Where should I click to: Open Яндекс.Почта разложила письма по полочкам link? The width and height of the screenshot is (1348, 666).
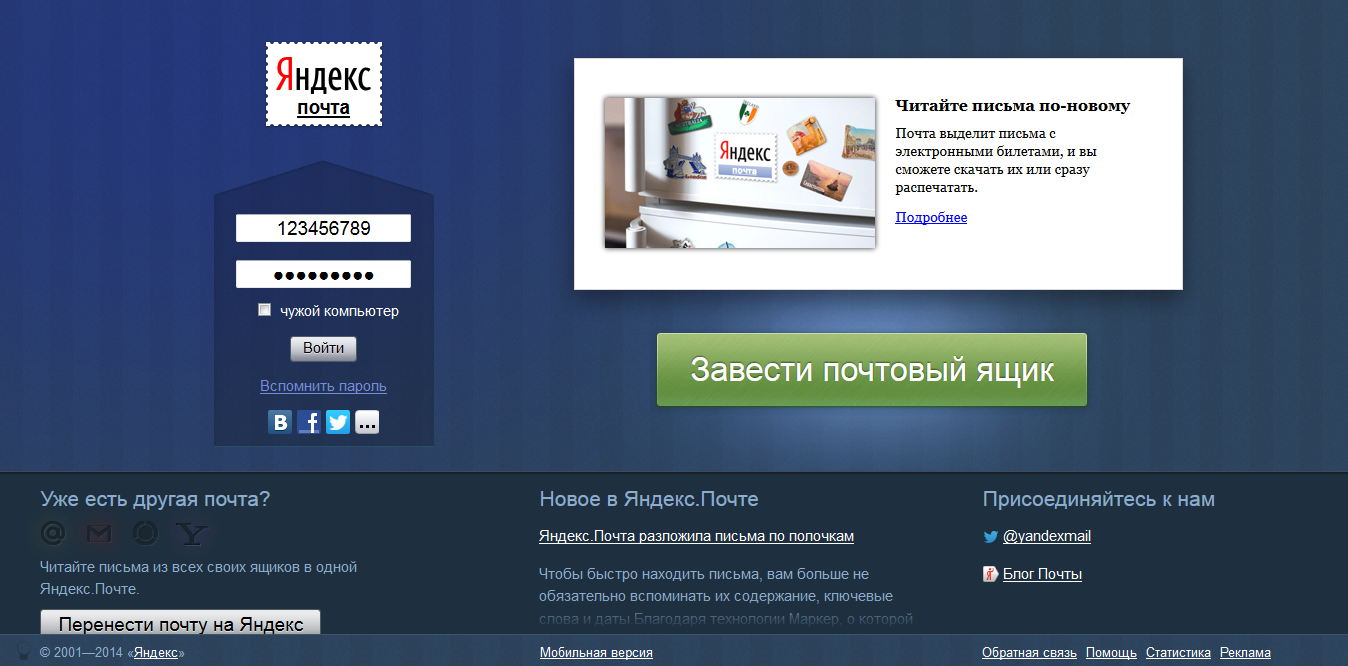pyautogui.click(x=696, y=536)
